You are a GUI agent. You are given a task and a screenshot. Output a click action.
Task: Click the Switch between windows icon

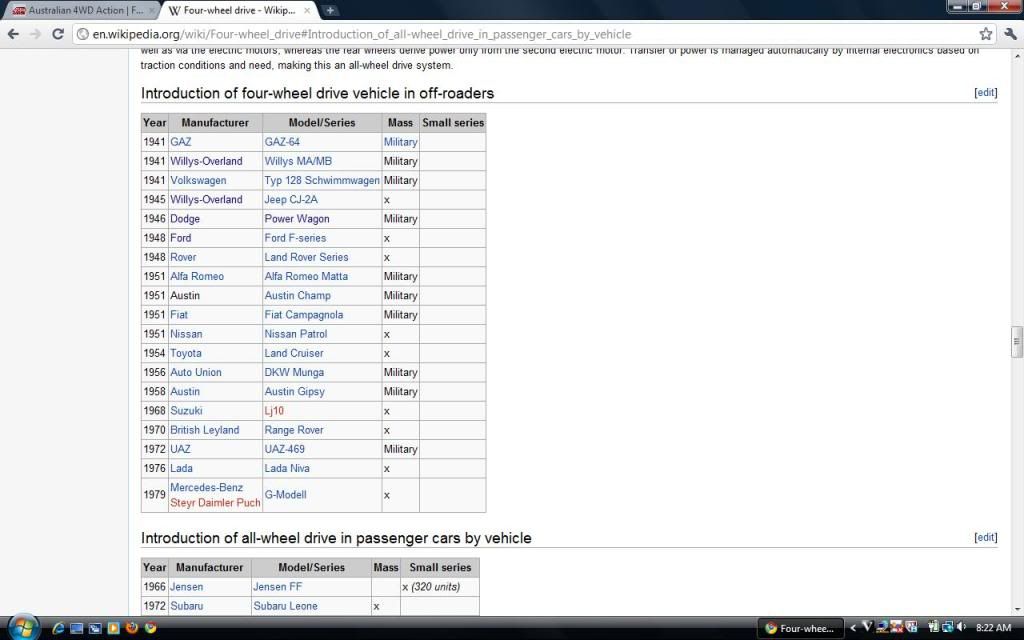click(x=95, y=628)
